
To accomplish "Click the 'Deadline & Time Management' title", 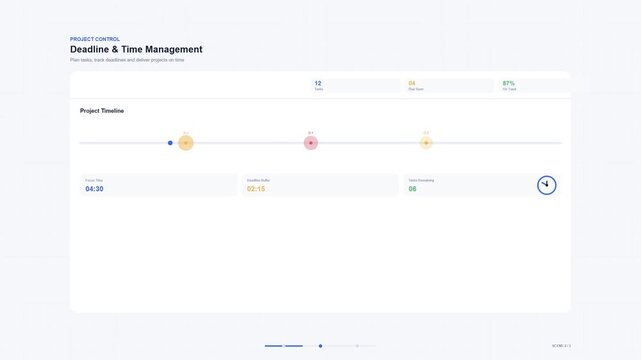I will [x=136, y=49].
